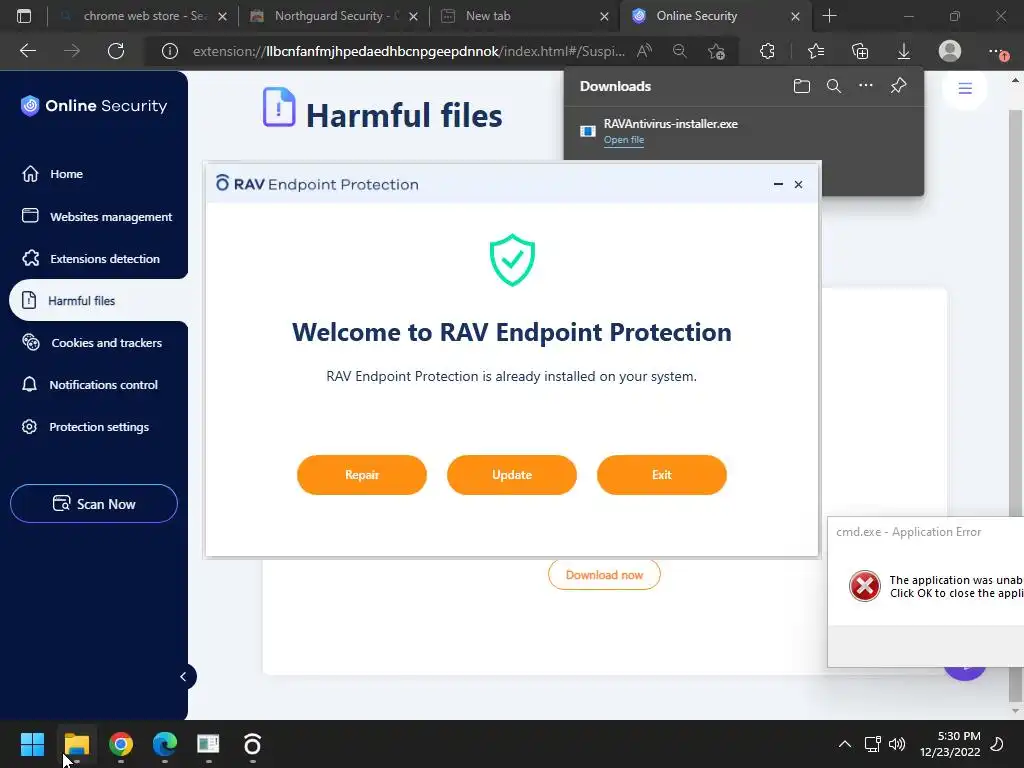The height and width of the screenshot is (768, 1024).
Task: Add page to favorites star icon
Action: (x=716, y=51)
